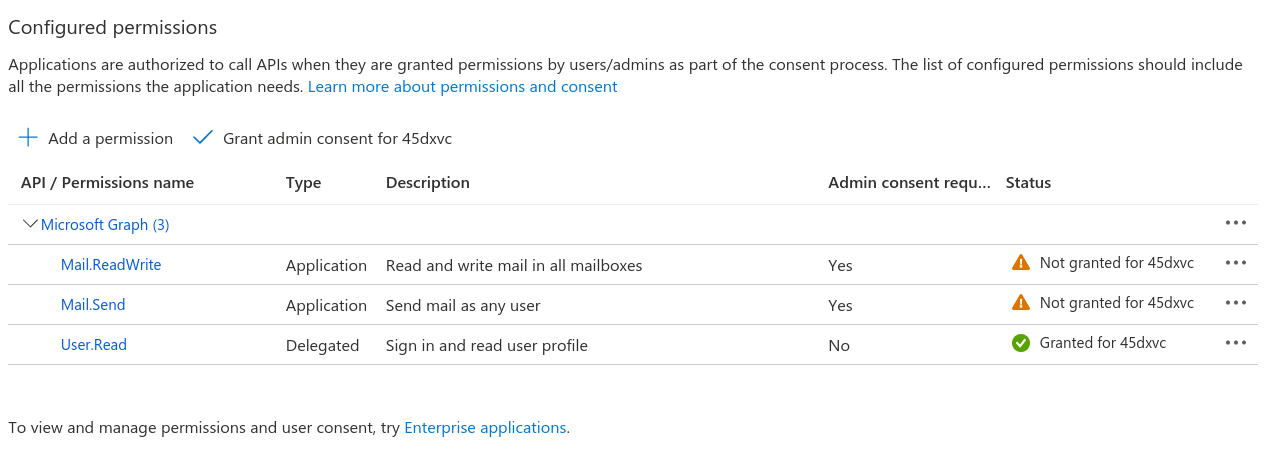Open the User.Read permission
Screen dimensions: 1278x473
[x=94, y=345]
